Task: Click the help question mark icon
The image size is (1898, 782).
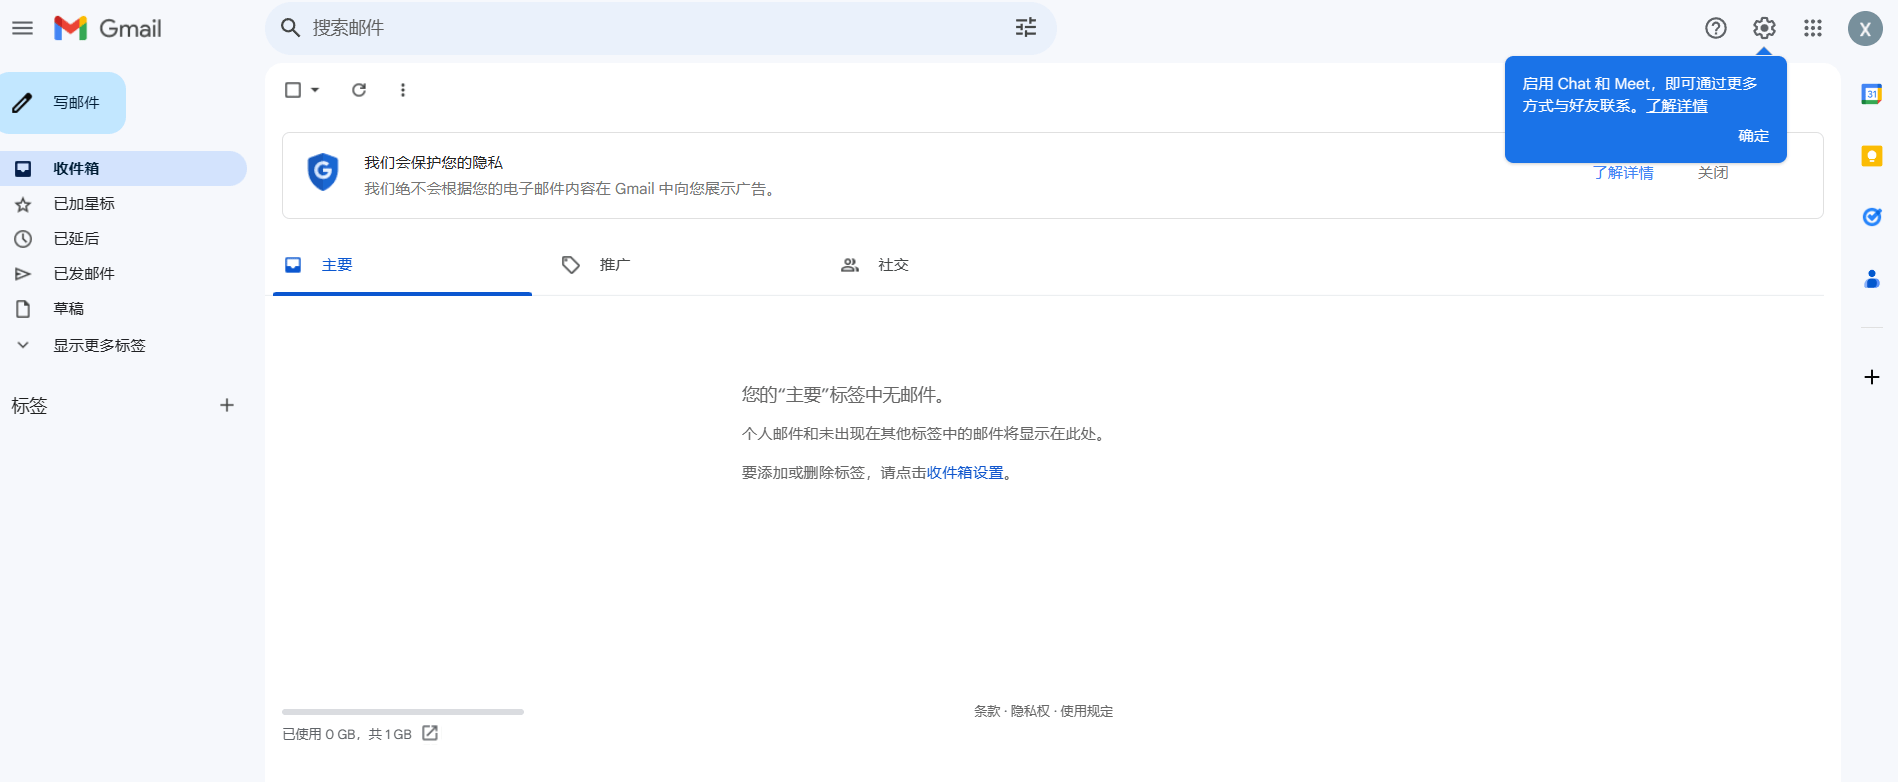Action: coord(1716,28)
